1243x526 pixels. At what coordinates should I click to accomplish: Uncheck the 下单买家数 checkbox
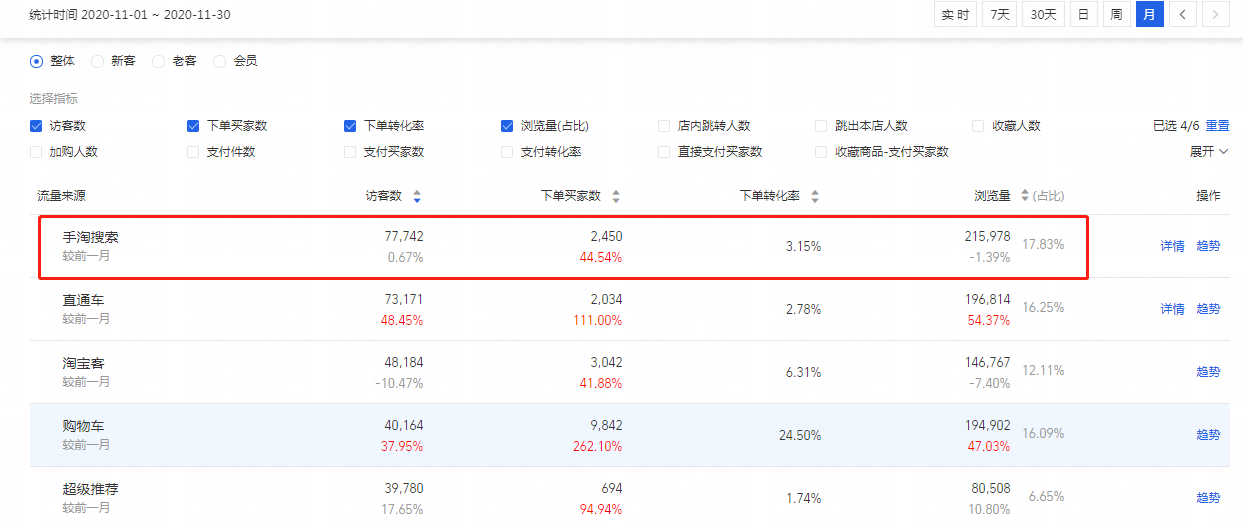coord(193,126)
